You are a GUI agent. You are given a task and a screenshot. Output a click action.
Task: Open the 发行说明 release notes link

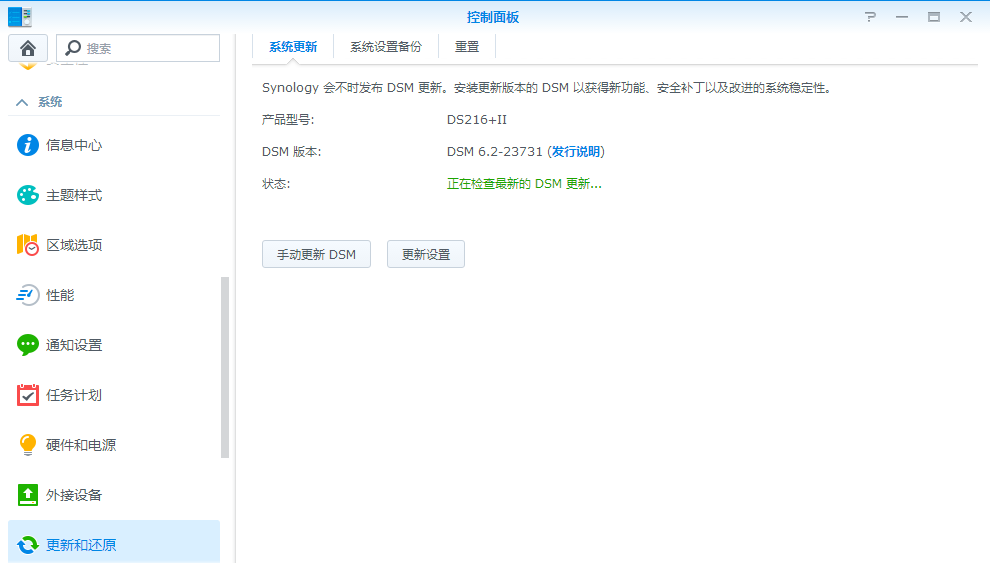[x=576, y=152]
